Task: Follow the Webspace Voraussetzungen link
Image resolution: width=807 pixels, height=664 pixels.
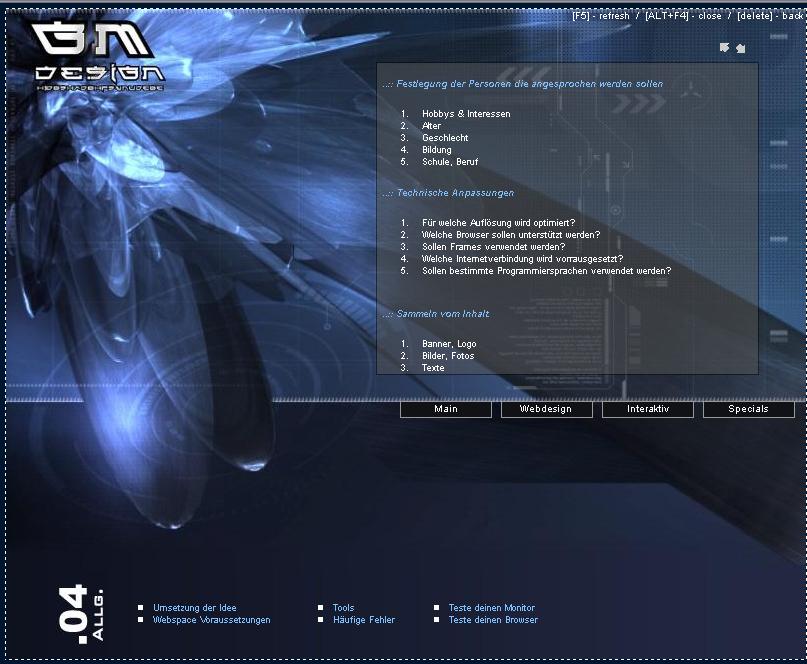Action: pos(211,620)
